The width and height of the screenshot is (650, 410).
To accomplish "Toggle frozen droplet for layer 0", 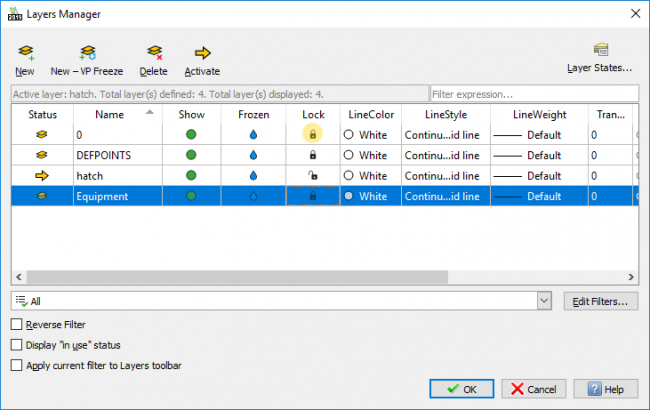I will [x=253, y=134].
